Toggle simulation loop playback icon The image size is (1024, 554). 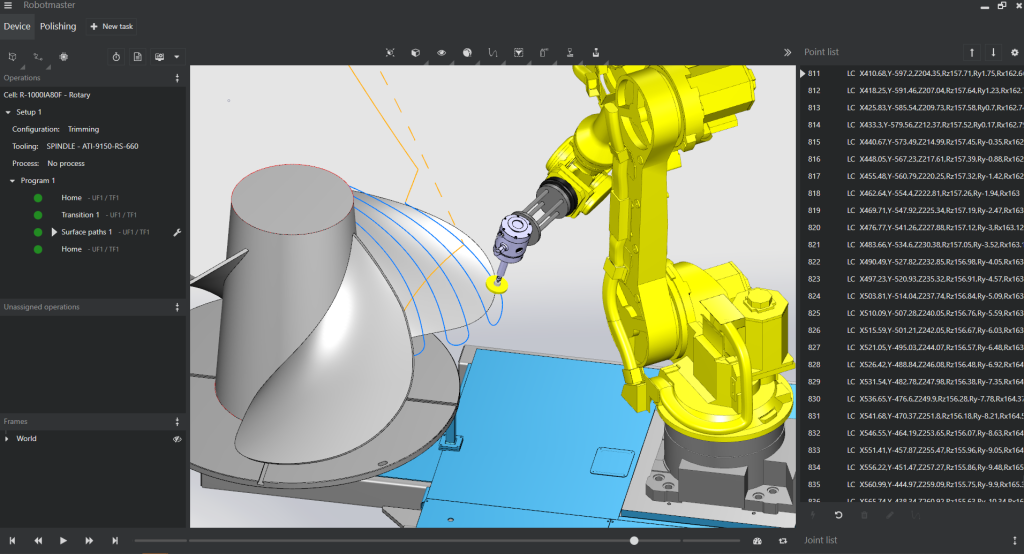[x=782, y=541]
